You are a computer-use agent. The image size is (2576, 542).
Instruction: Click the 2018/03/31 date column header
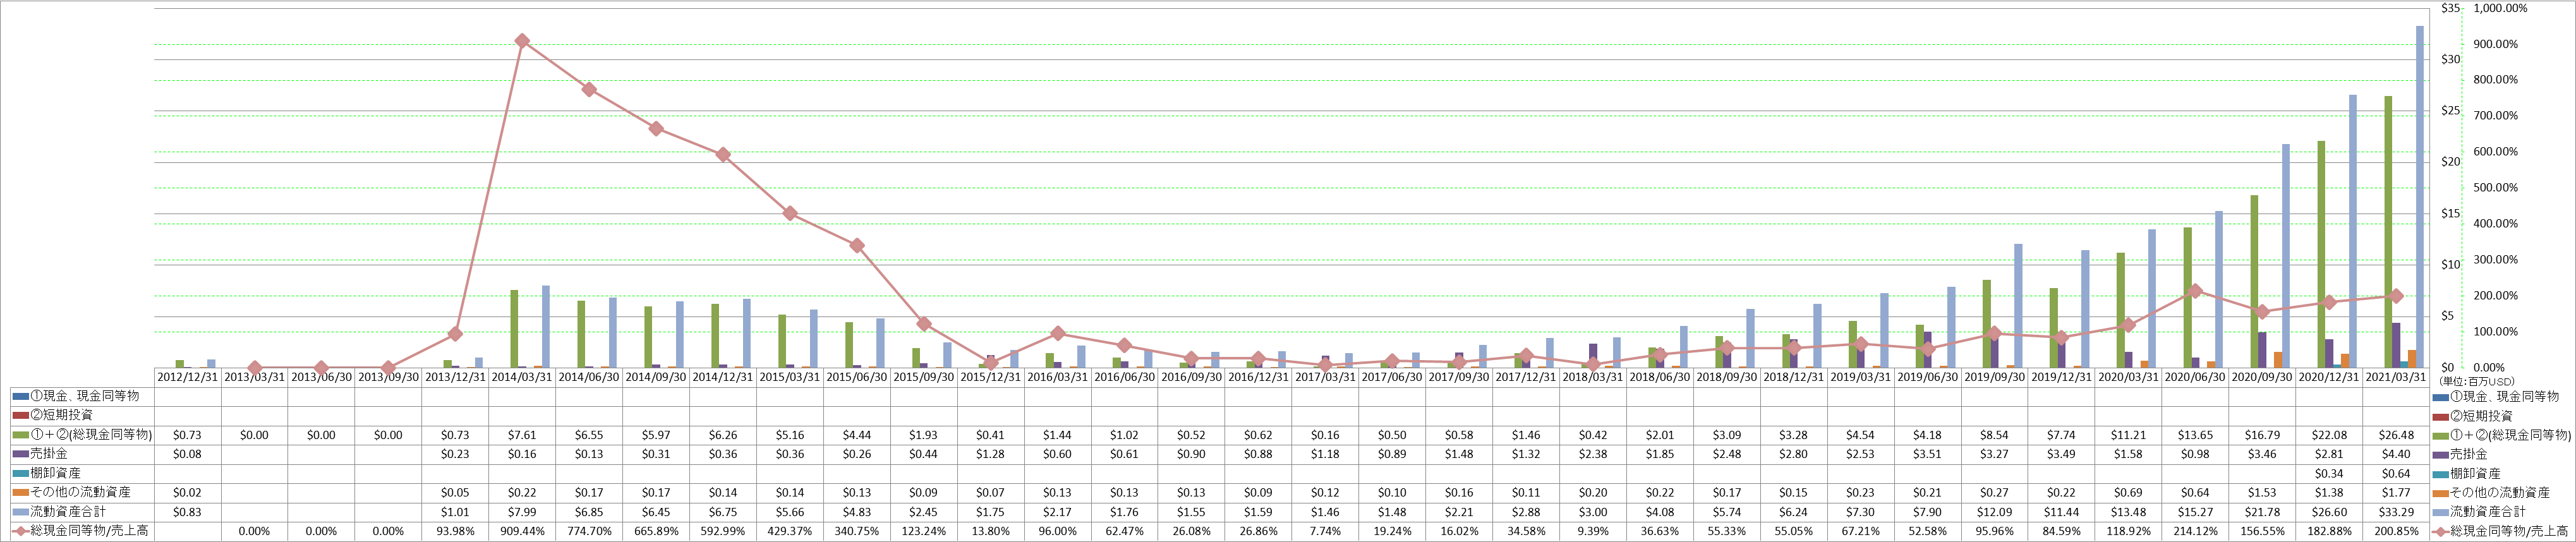tap(1593, 377)
